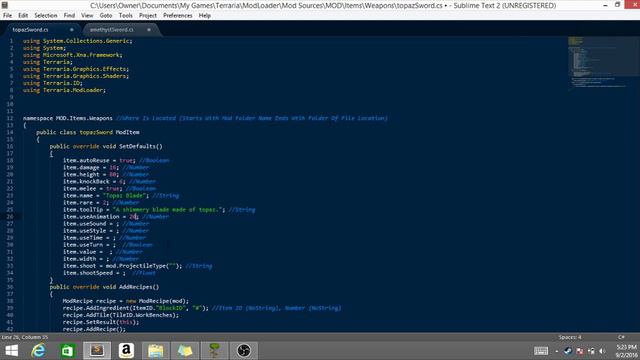Click the recipe.AddTile(TileID.WorkBenches) line
The height and width of the screenshot is (360, 640).
point(121,315)
